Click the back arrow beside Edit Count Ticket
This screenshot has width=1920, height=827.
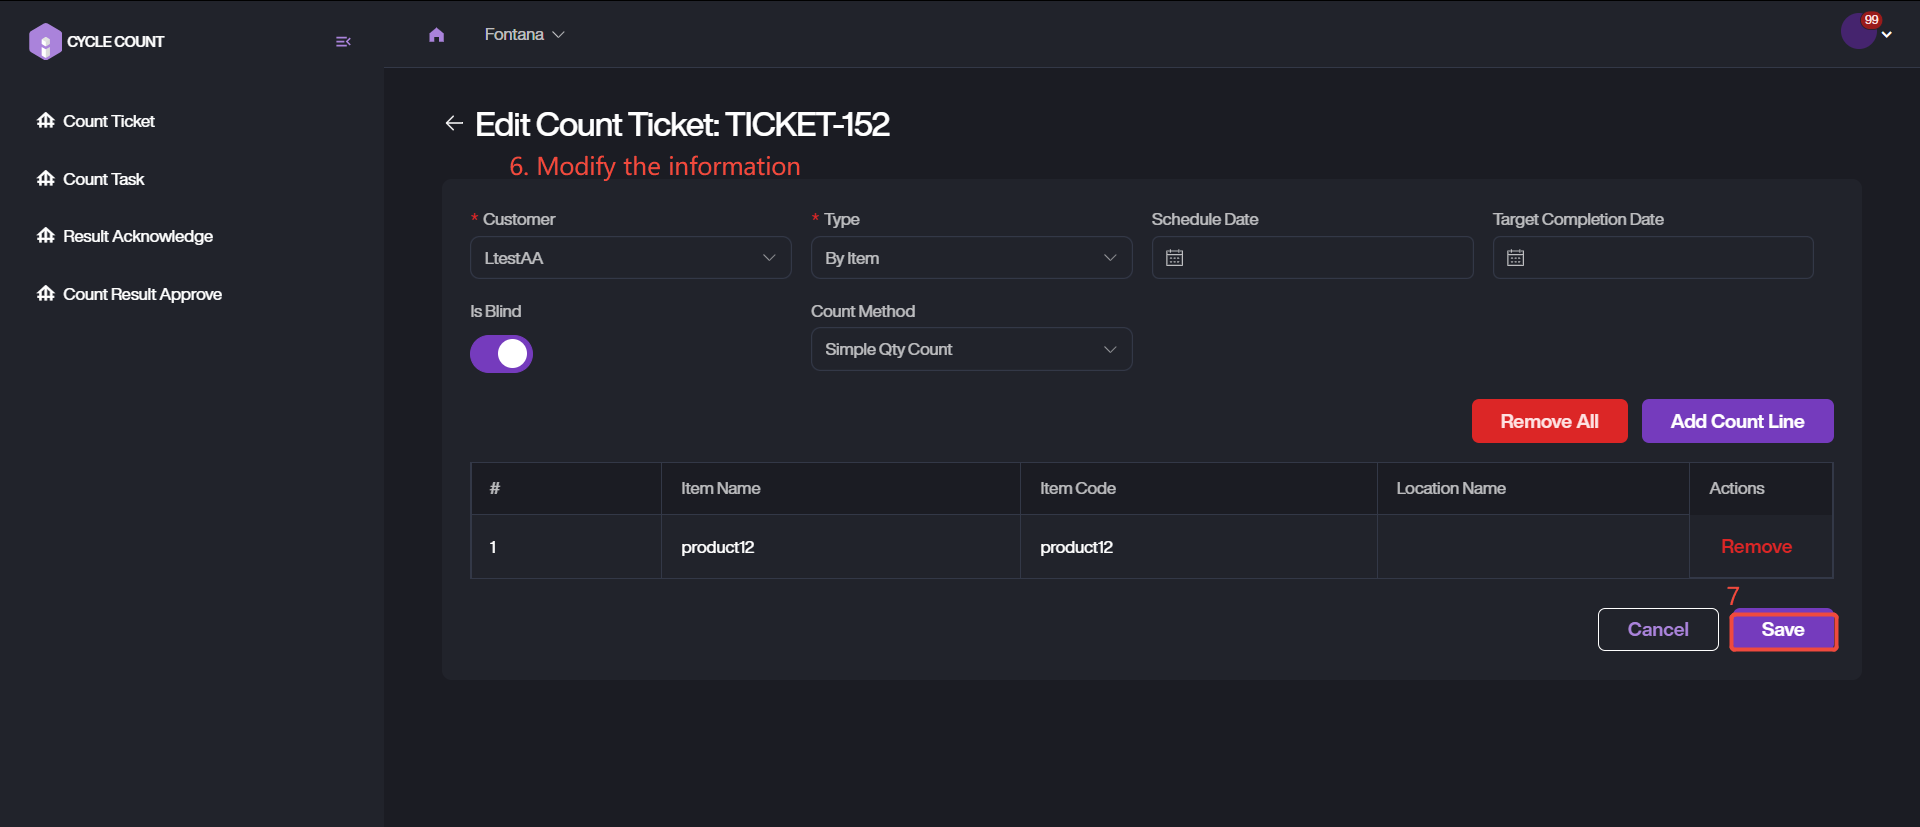click(x=454, y=123)
